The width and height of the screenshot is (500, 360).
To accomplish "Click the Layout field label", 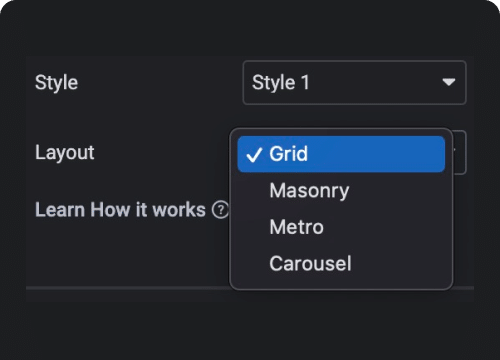I will [65, 153].
